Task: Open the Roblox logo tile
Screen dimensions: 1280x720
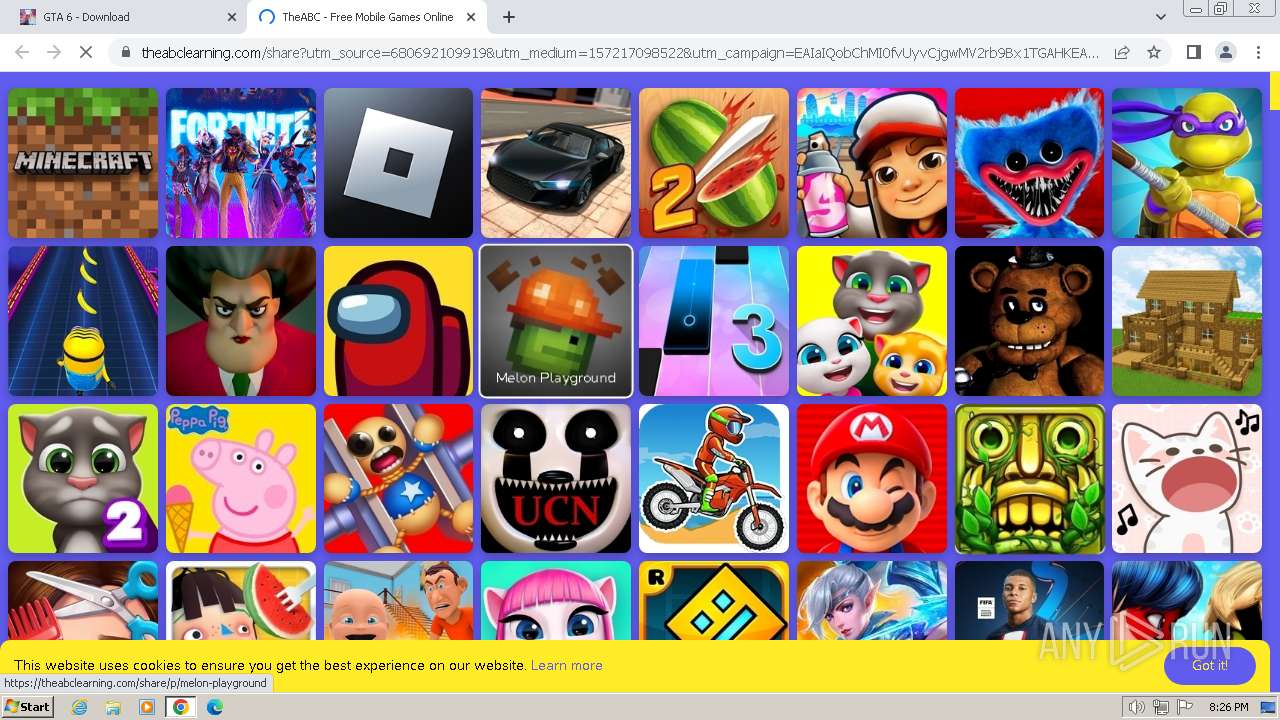Action: [398, 163]
